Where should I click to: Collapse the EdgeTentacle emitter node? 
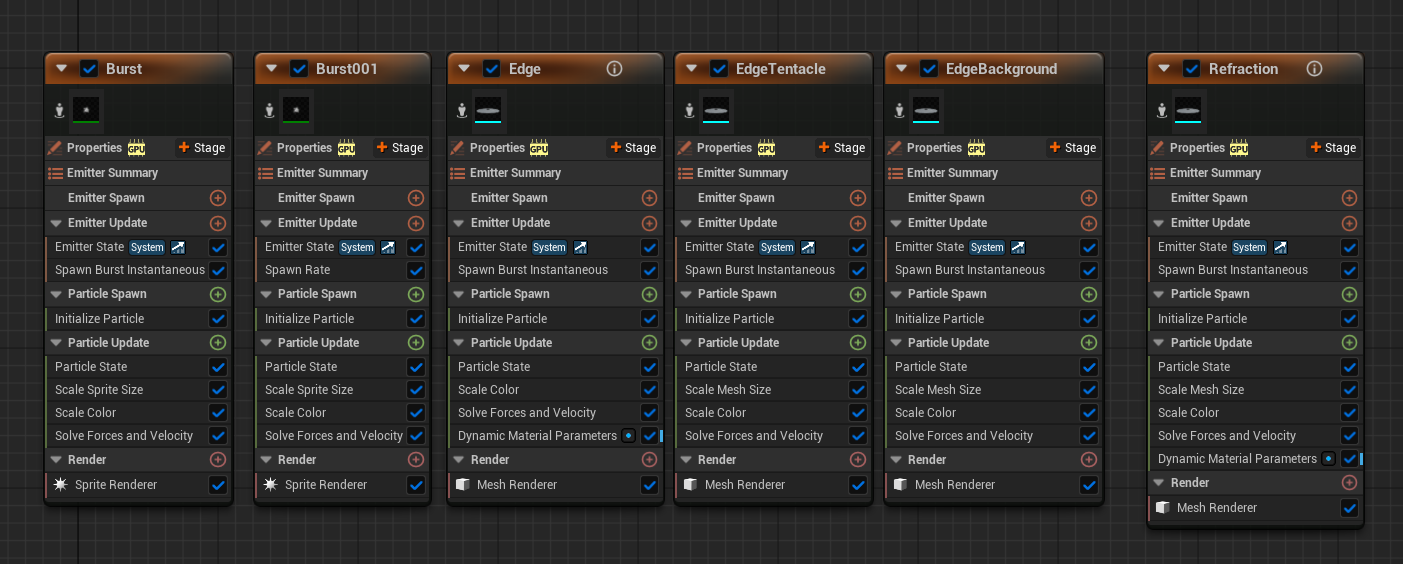tap(692, 69)
